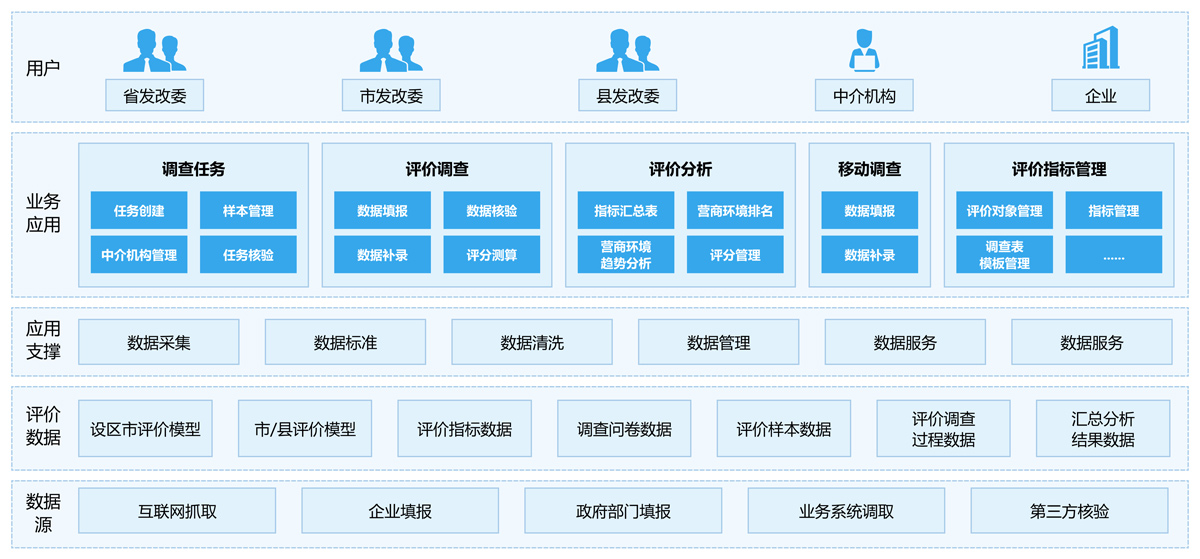
Task: Open 任务核验 module
Action: point(248,255)
